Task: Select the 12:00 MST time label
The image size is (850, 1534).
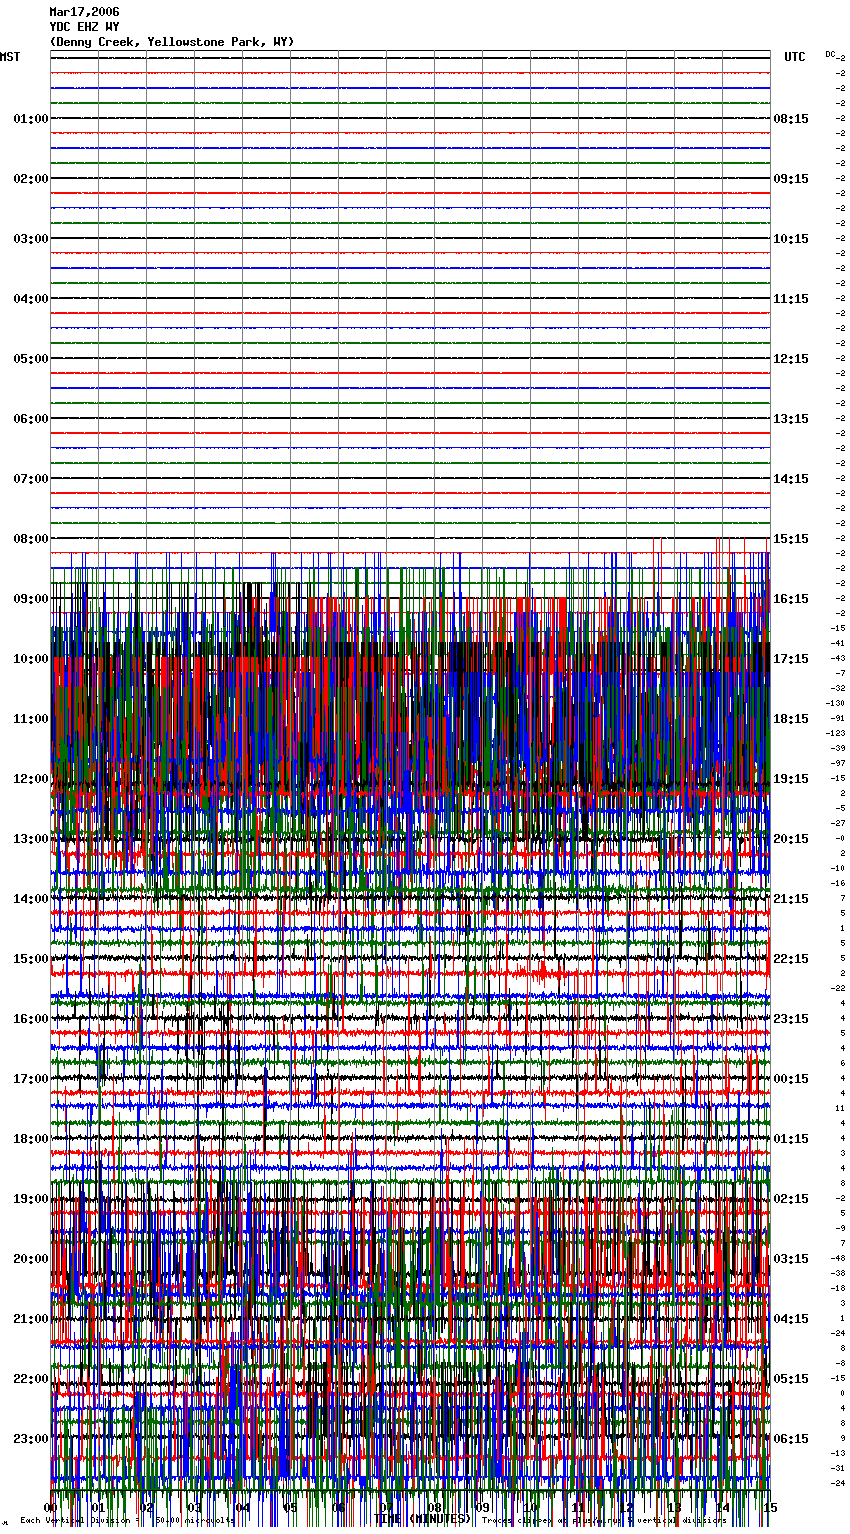Action: [x=31, y=779]
